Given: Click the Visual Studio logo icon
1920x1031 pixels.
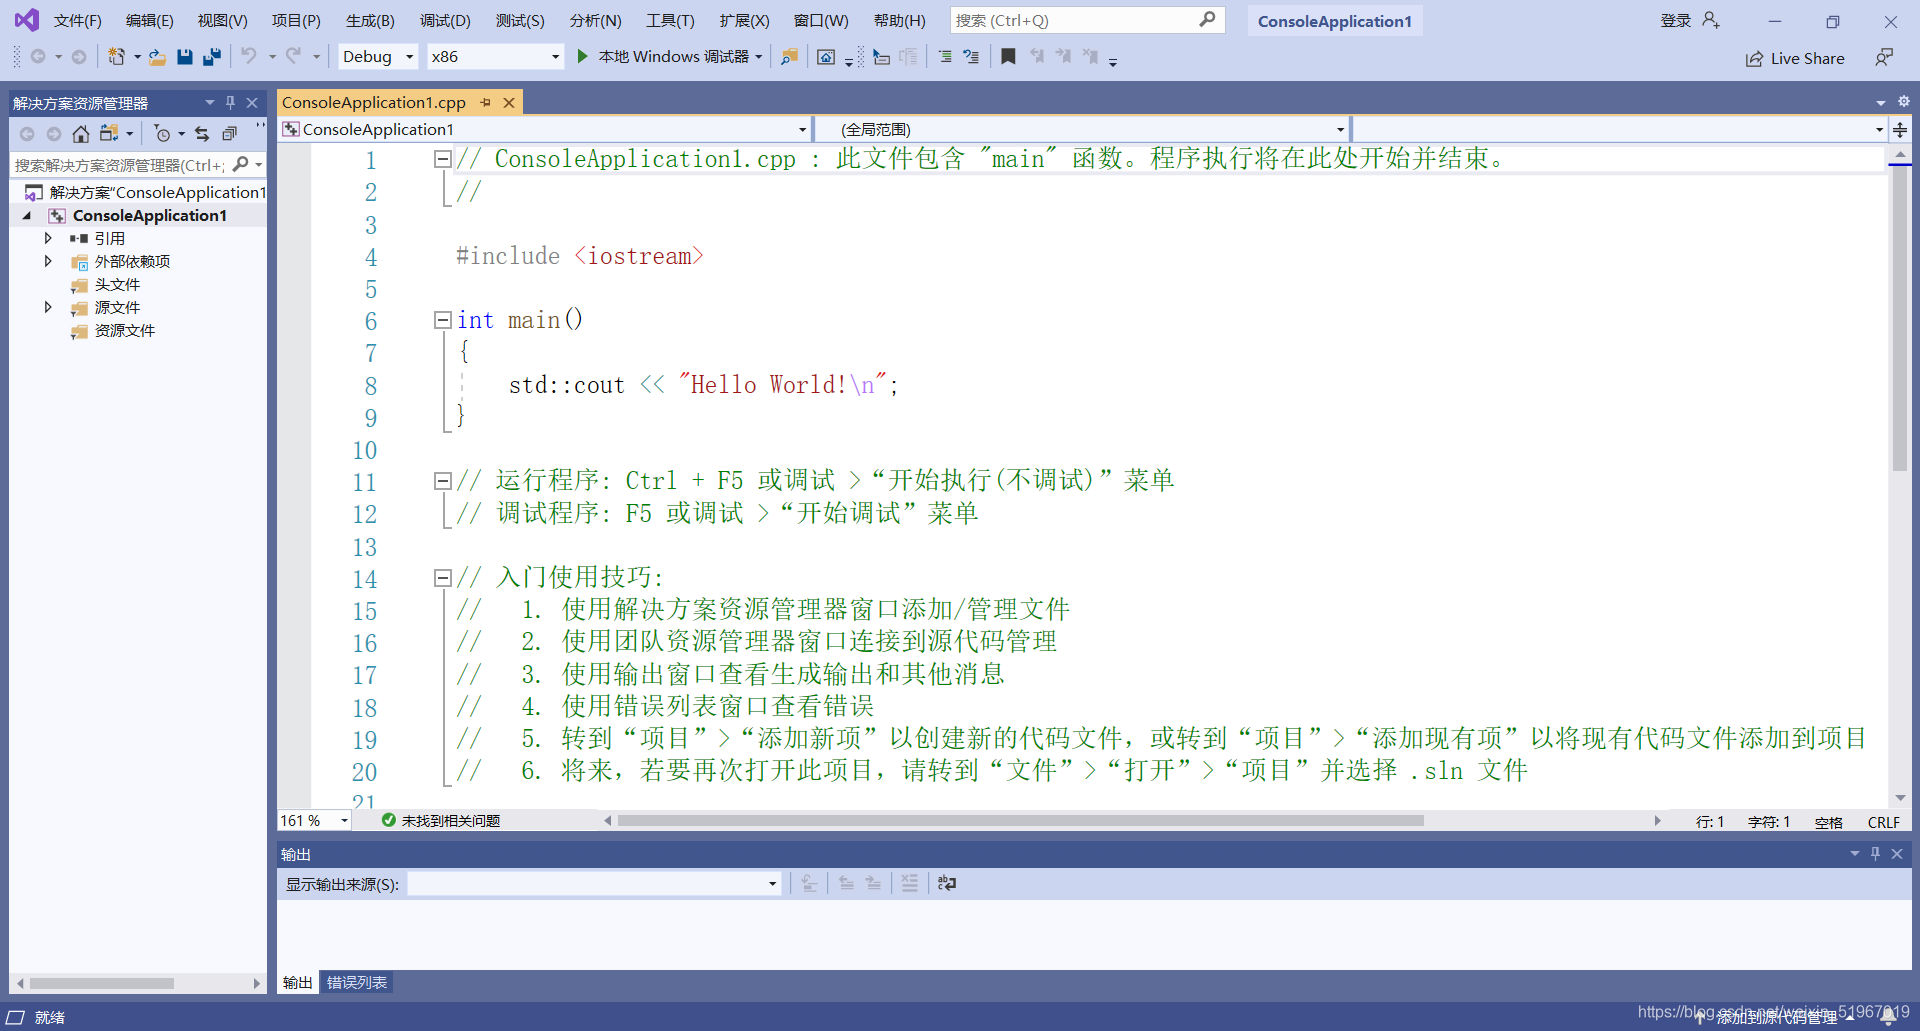Looking at the screenshot, I should (27, 20).
